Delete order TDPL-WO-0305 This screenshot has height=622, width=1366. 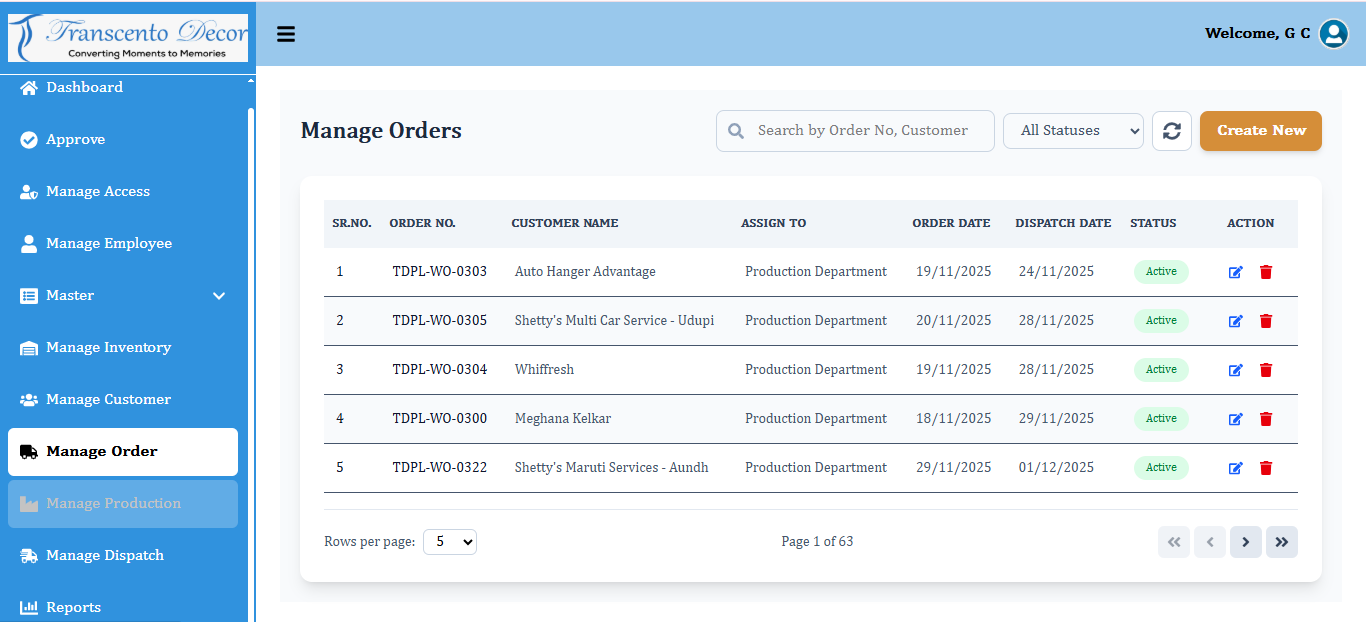pyautogui.click(x=1265, y=321)
